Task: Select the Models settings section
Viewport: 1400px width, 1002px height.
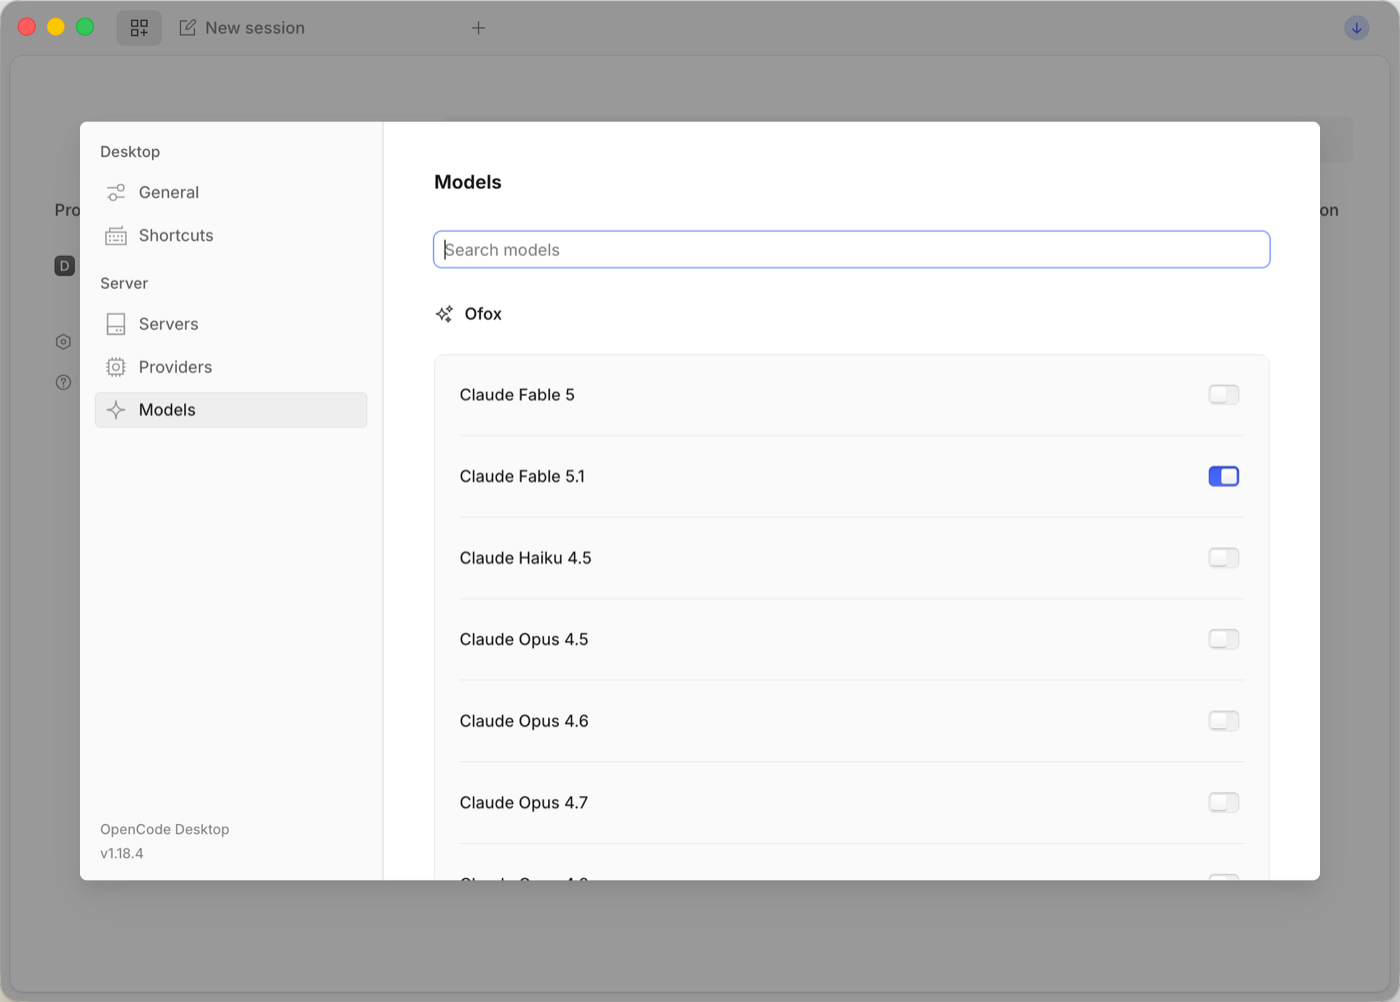Action: click(x=231, y=410)
